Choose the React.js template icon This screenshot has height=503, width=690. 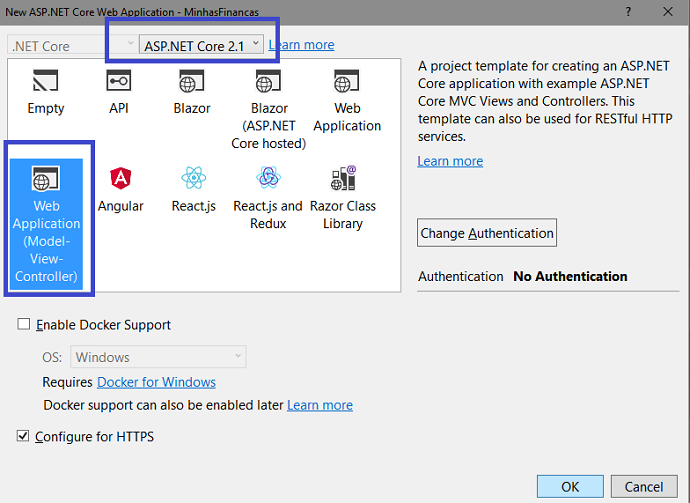tap(194, 178)
